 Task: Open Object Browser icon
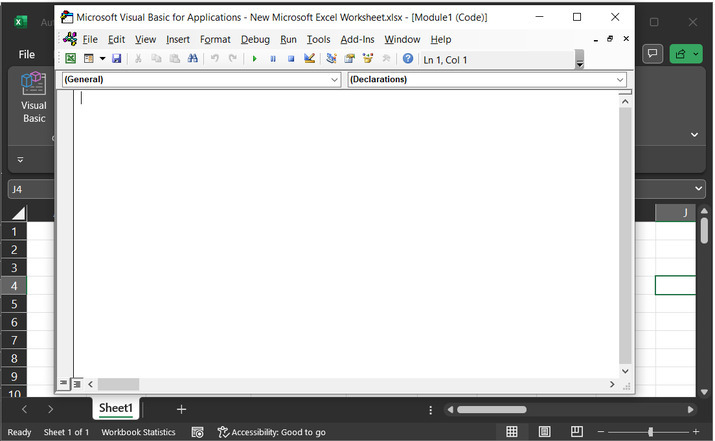pos(368,58)
